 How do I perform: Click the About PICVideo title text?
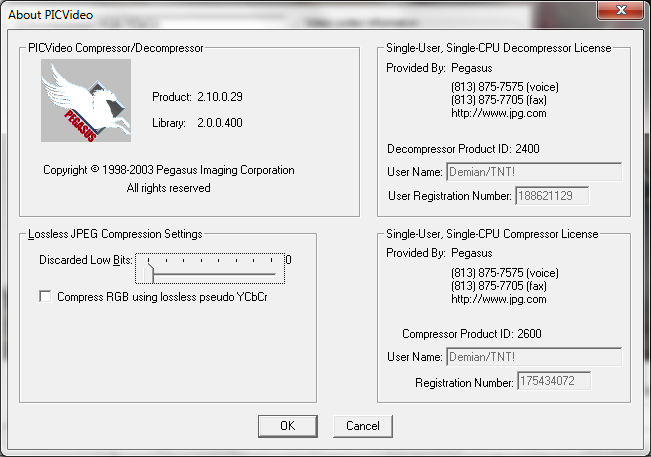click(x=51, y=15)
